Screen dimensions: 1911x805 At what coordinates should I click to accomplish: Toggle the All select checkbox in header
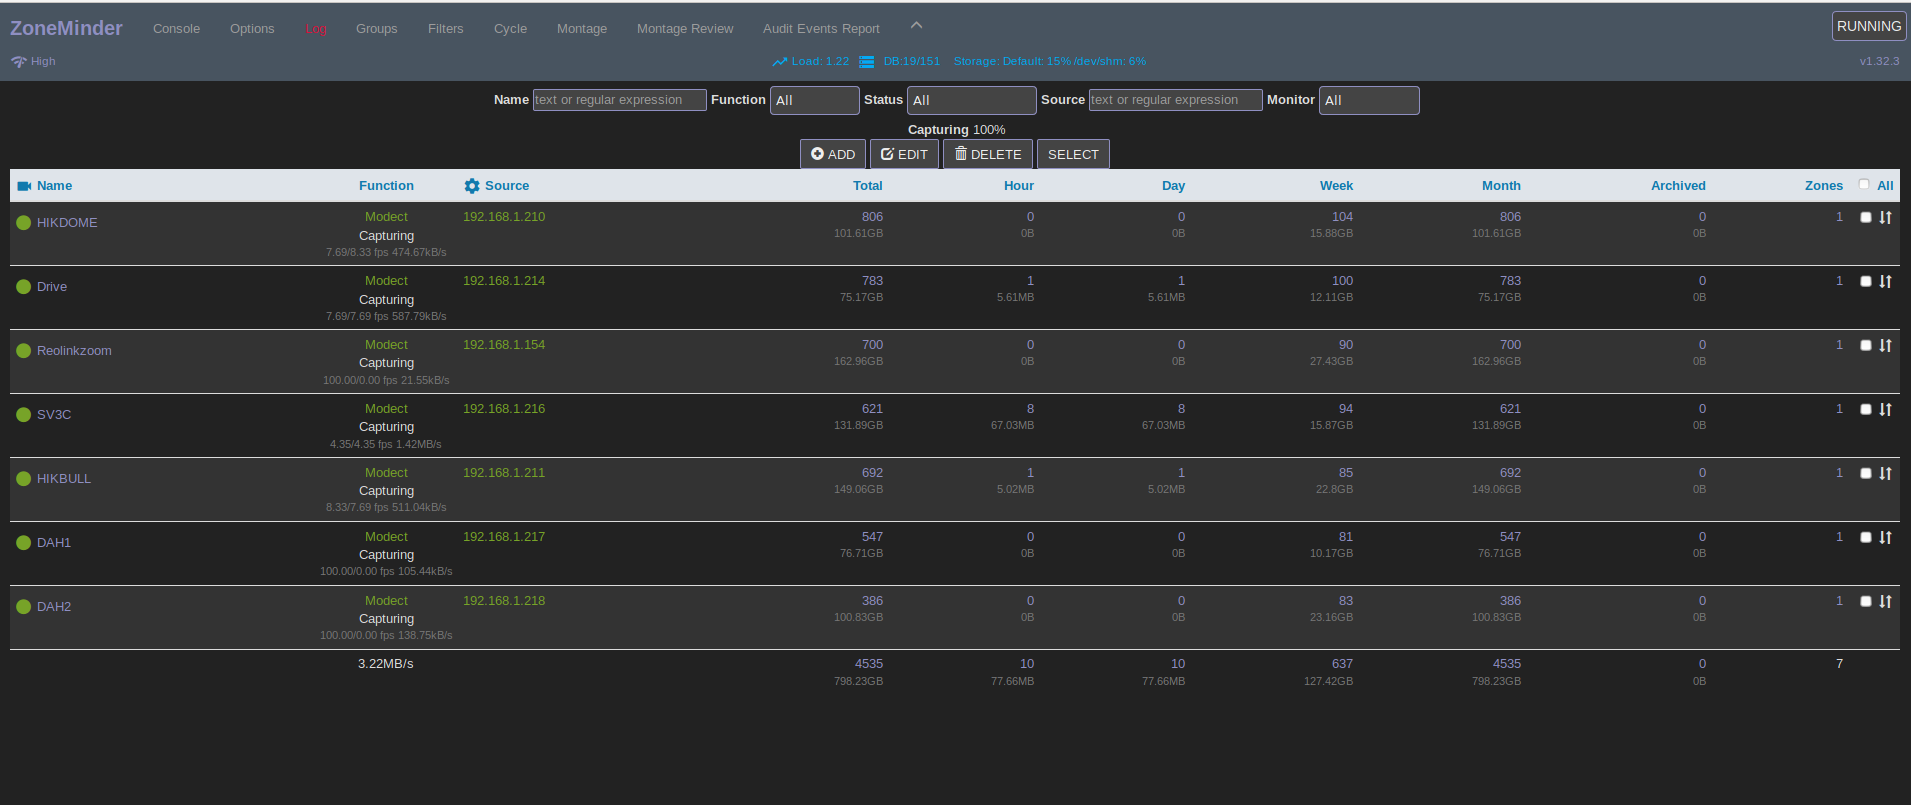click(1864, 184)
